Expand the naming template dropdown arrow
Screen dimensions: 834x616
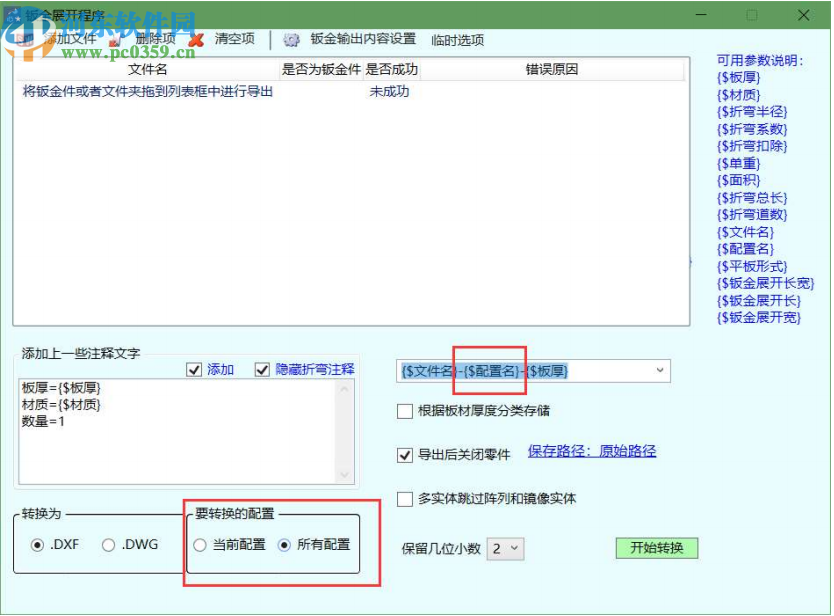pyautogui.click(x=660, y=370)
